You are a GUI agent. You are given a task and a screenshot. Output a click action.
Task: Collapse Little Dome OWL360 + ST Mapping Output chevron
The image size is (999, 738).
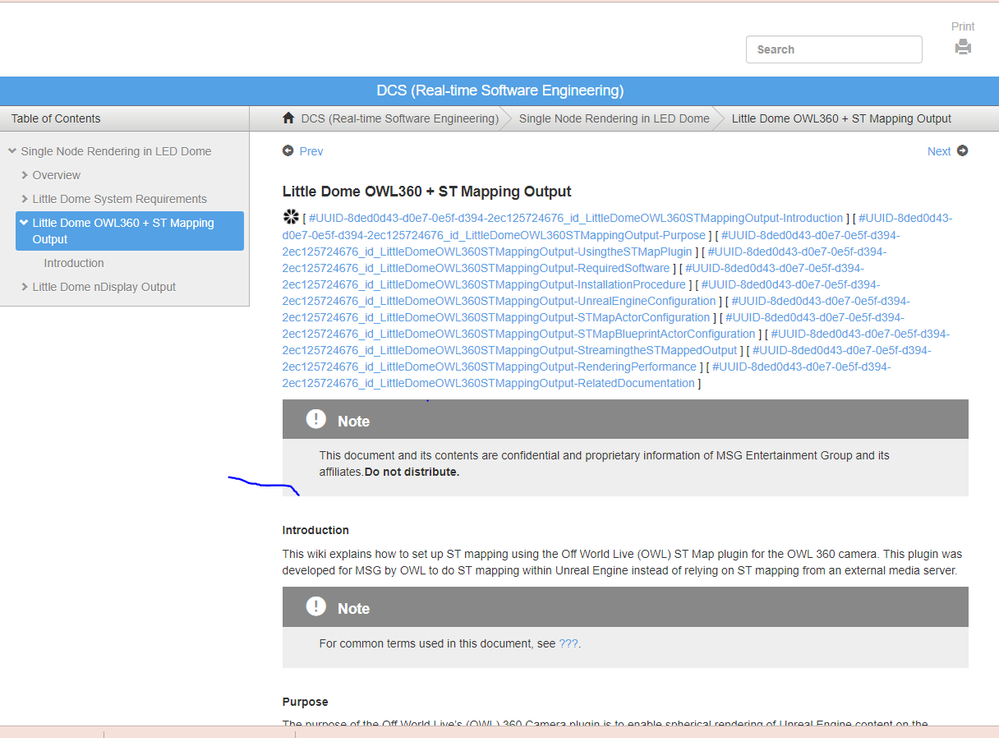(x=24, y=222)
